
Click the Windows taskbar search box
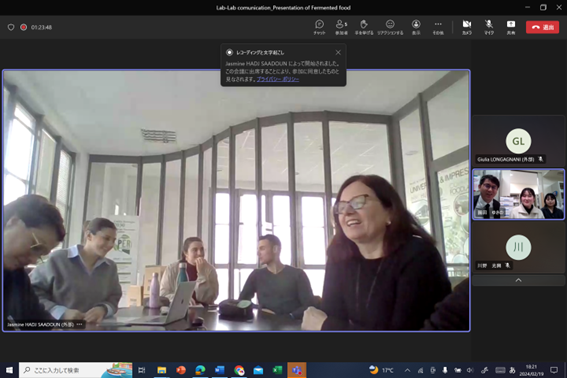(x=76, y=370)
